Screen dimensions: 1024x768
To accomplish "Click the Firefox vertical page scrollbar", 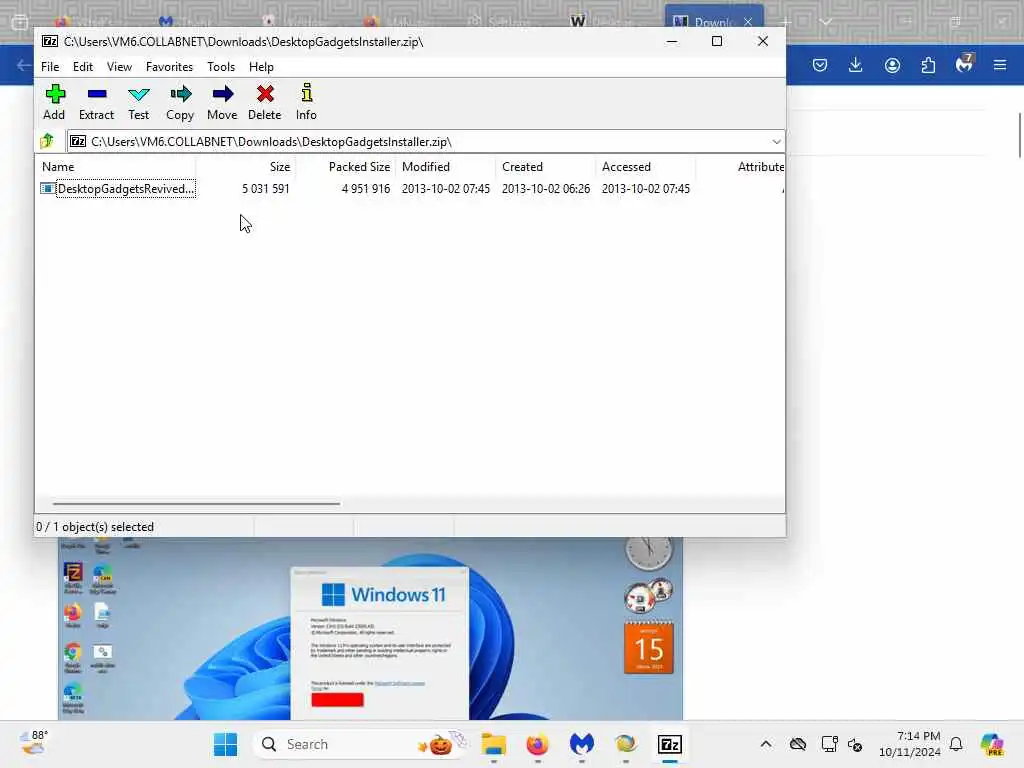I will tap(1020, 135).
